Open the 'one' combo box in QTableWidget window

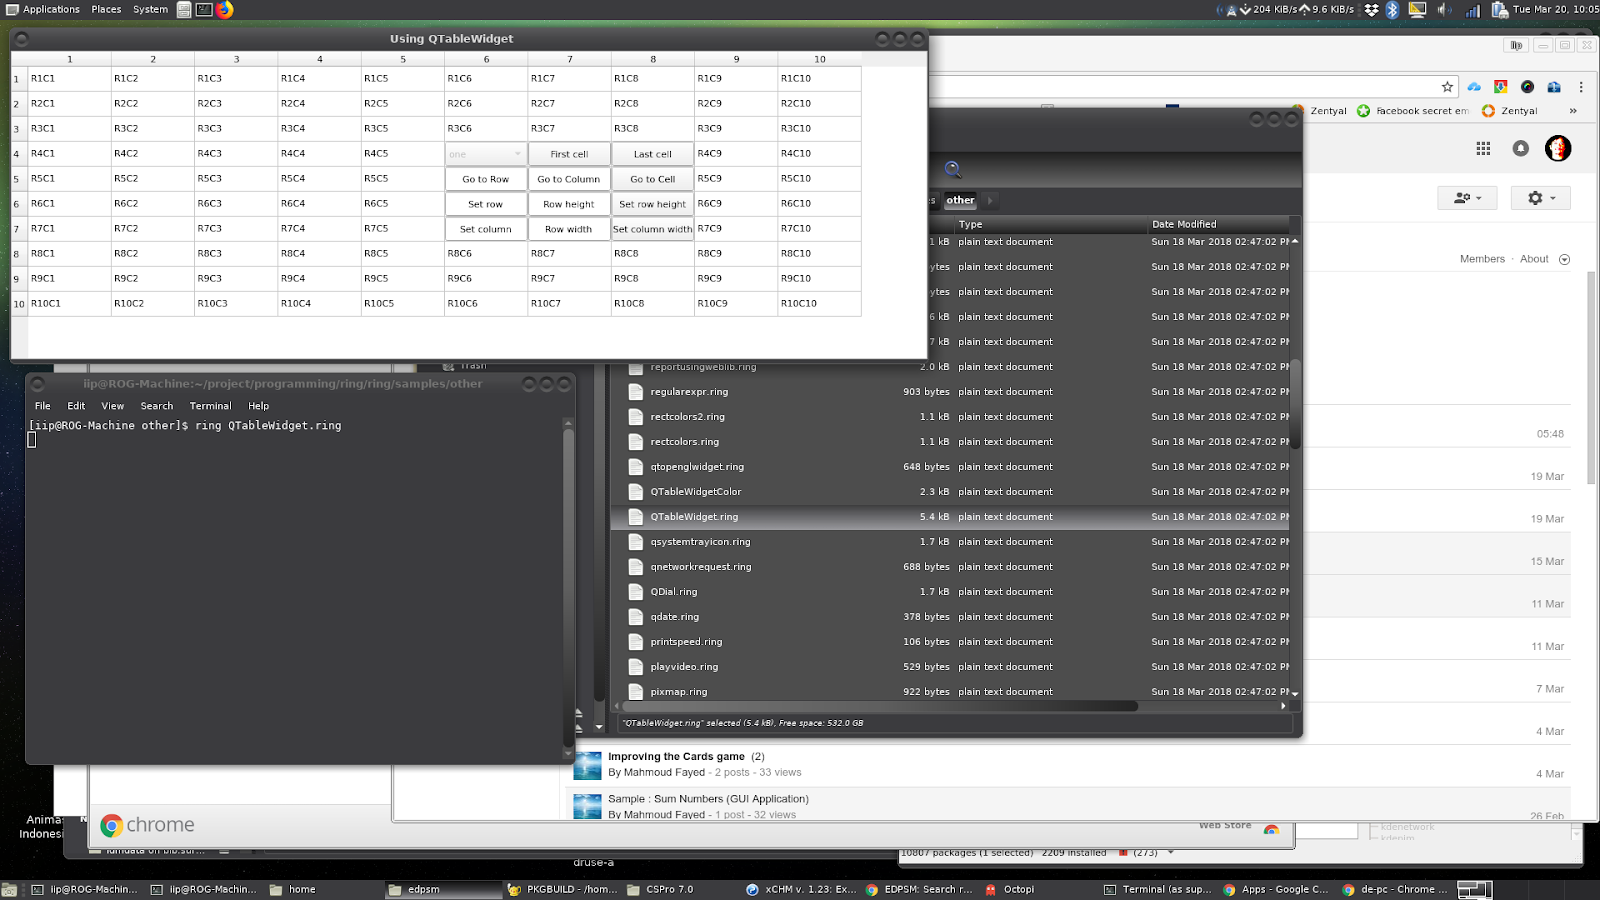pyautogui.click(x=485, y=153)
